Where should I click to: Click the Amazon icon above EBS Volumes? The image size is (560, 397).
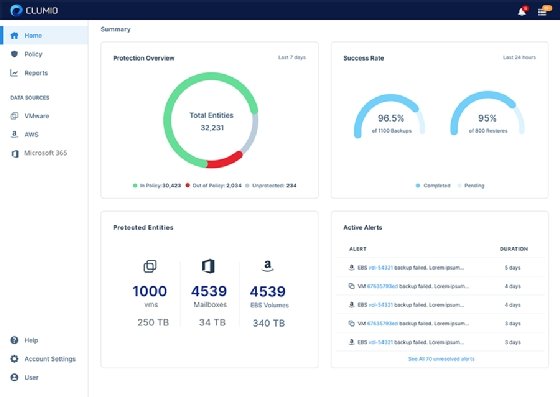click(x=268, y=266)
